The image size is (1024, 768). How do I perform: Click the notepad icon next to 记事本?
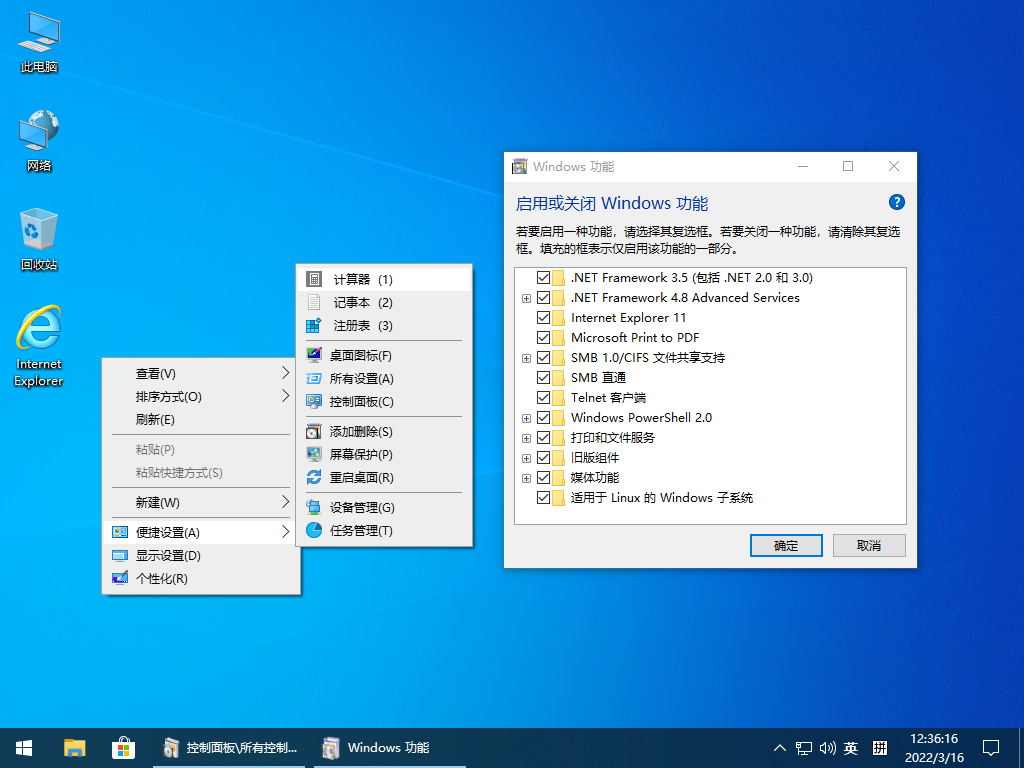coord(314,302)
